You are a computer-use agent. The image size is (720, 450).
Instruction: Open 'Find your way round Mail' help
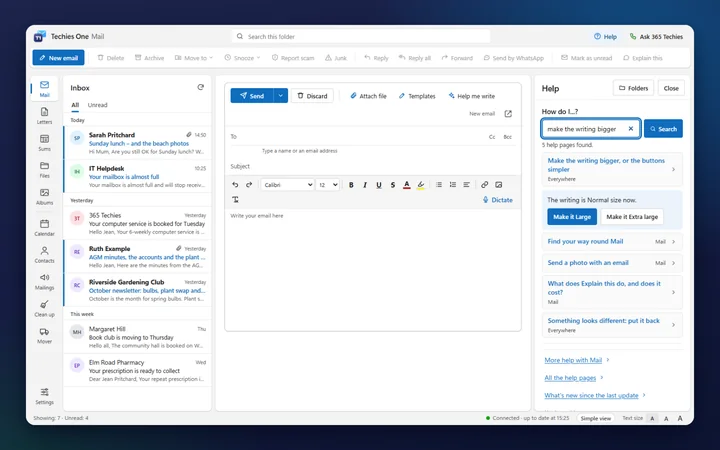612,242
